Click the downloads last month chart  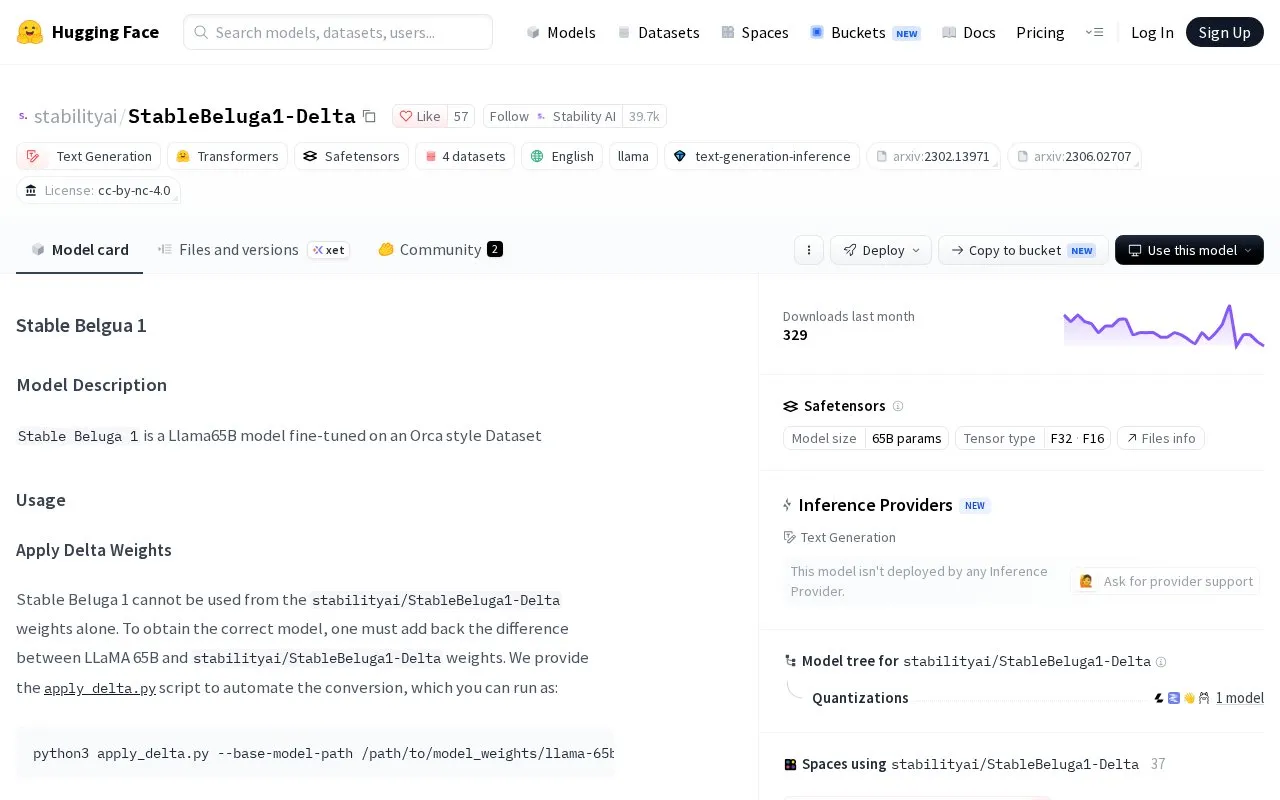pos(1163,326)
